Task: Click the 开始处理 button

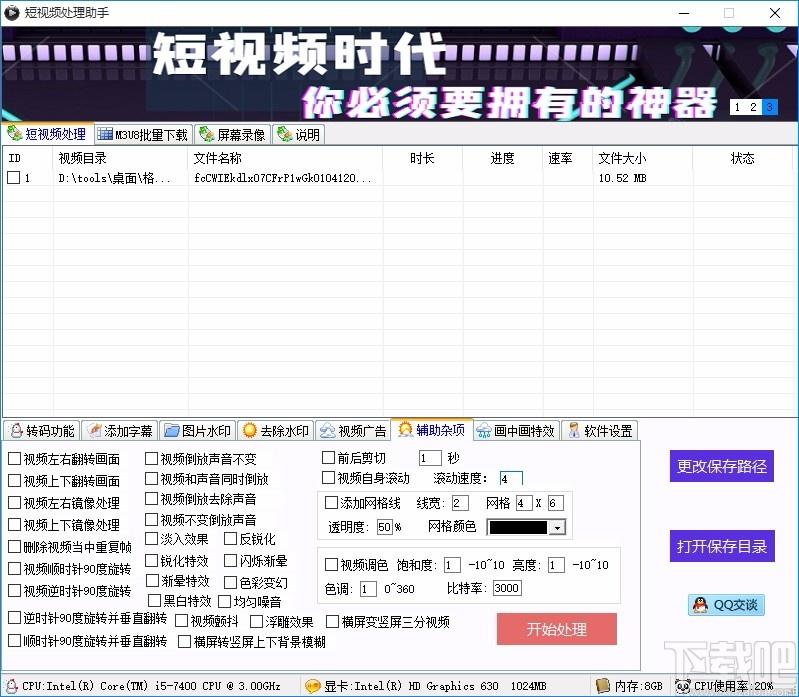Action: (x=557, y=629)
